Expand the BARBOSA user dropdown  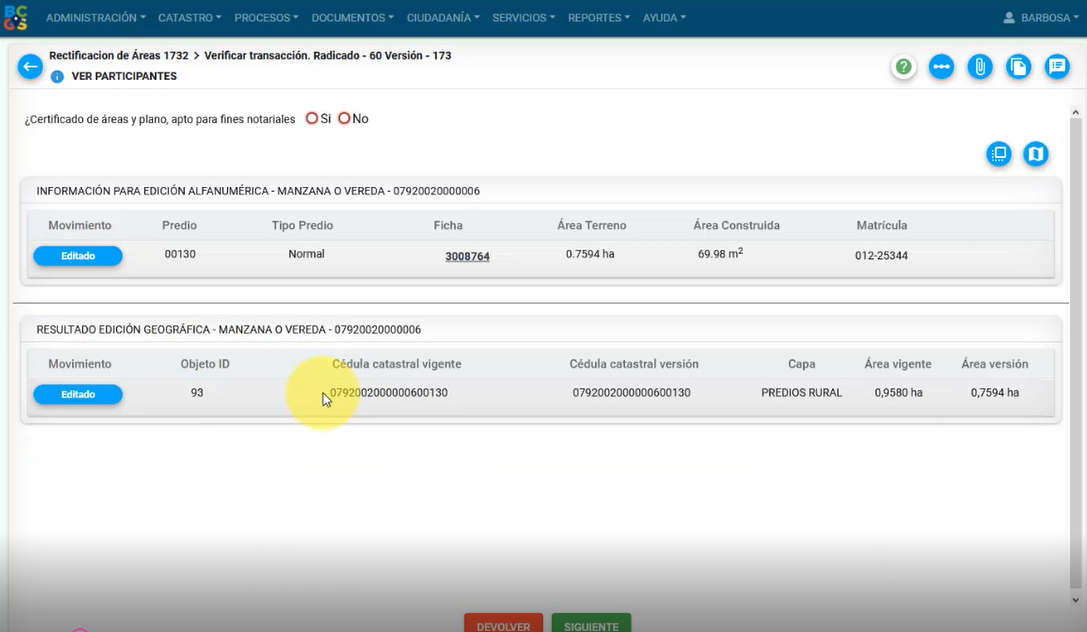pos(1040,18)
